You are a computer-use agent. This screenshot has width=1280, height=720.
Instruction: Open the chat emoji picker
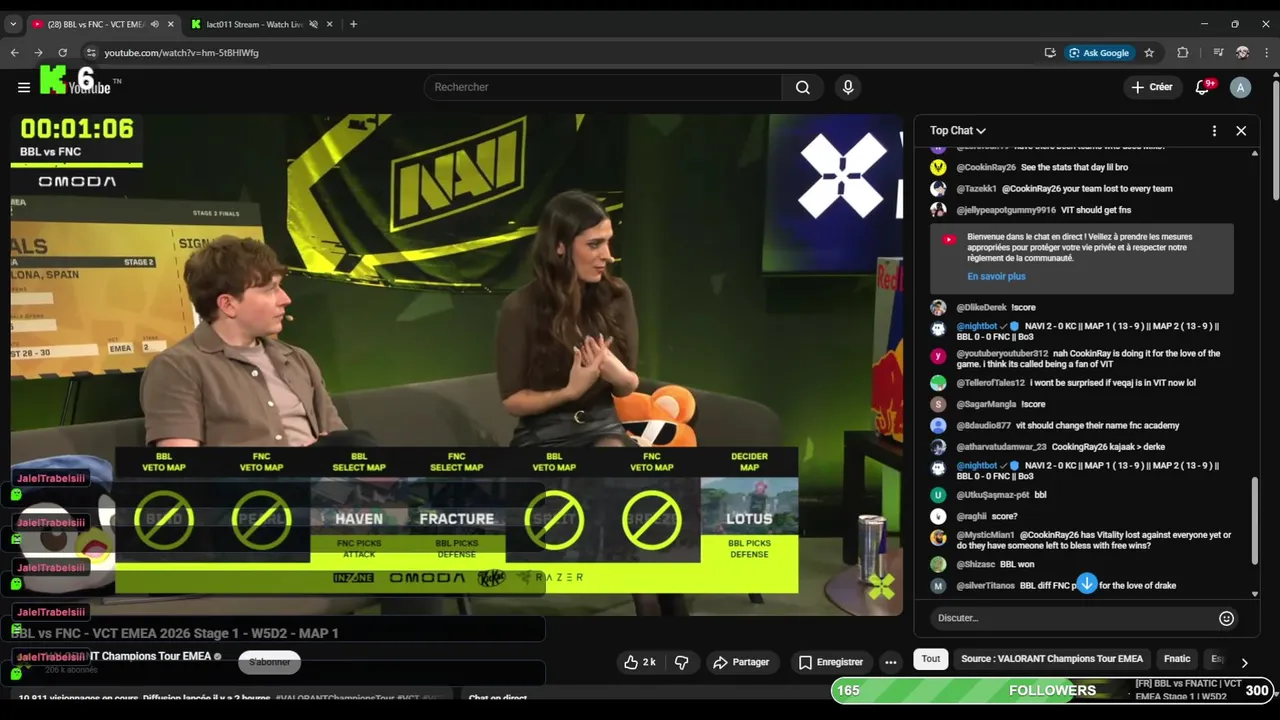point(1226,618)
